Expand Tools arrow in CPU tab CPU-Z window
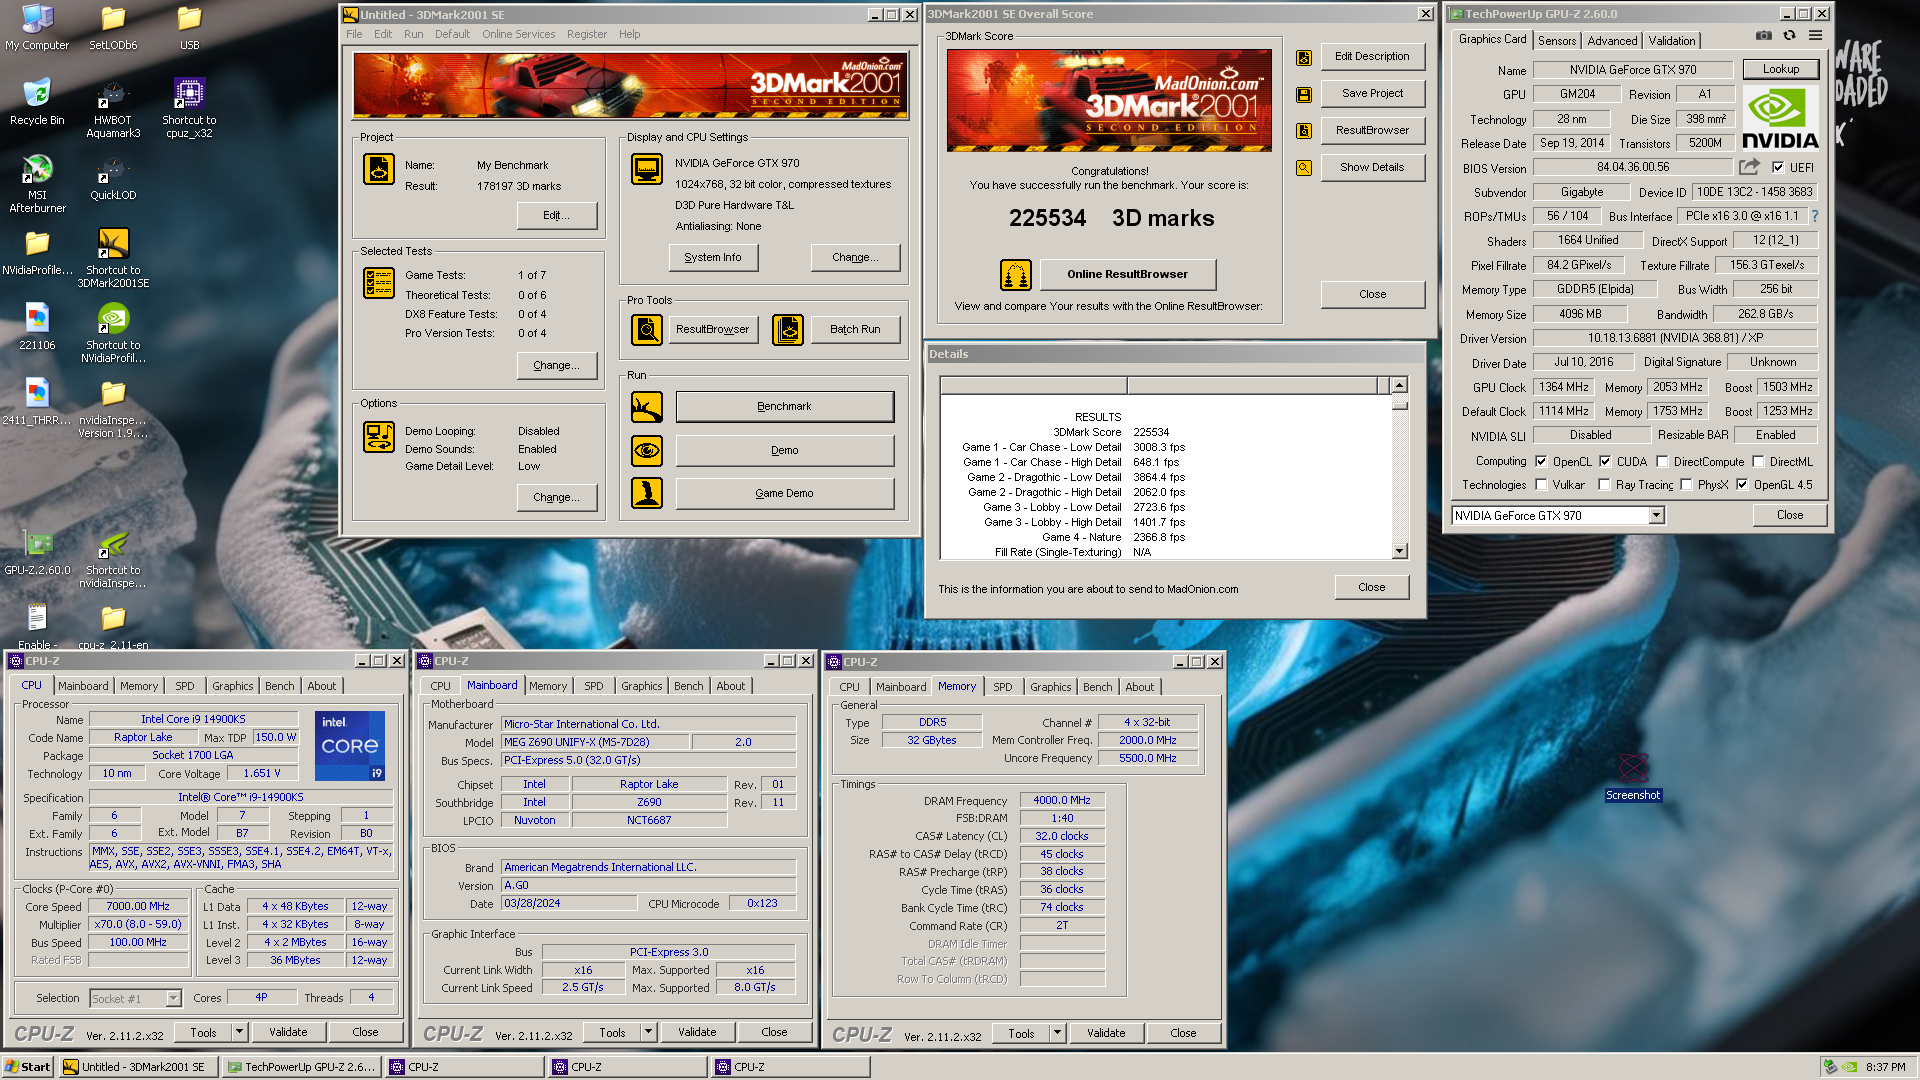The width and height of the screenshot is (1920, 1080). [x=239, y=1032]
